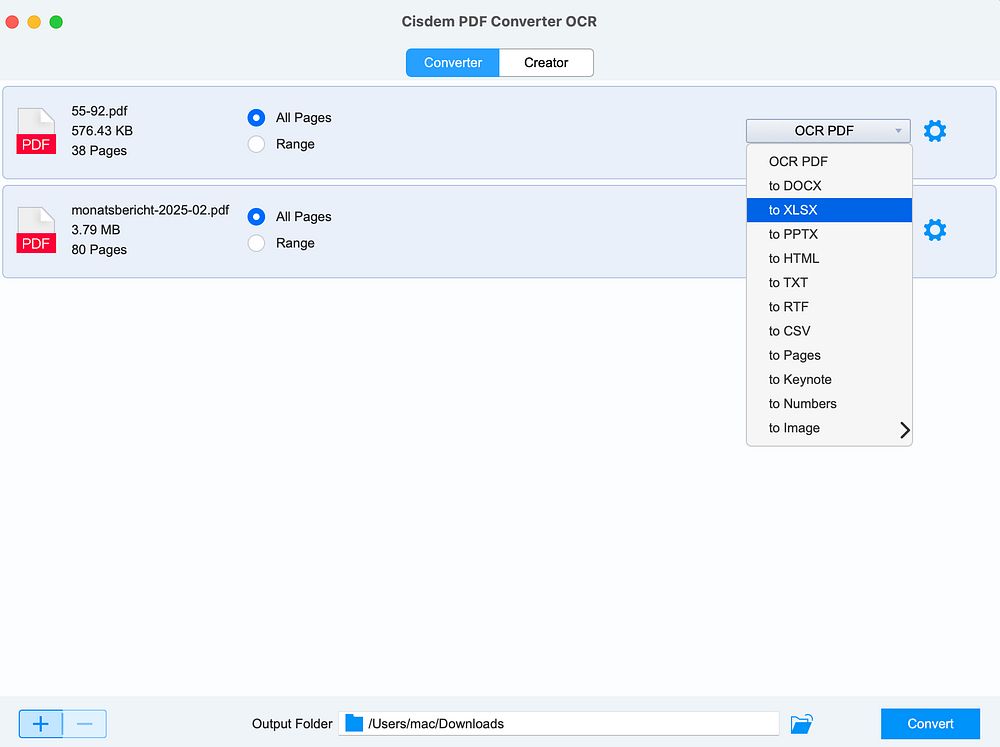Select Range for 55-92.pdf
The image size is (1000, 747).
(256, 144)
